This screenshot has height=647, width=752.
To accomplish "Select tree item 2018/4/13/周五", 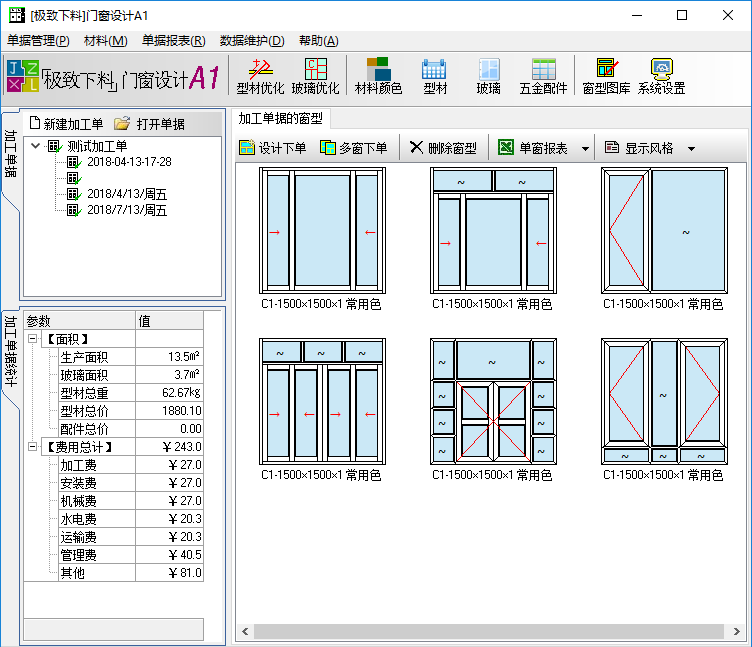I will coord(127,194).
